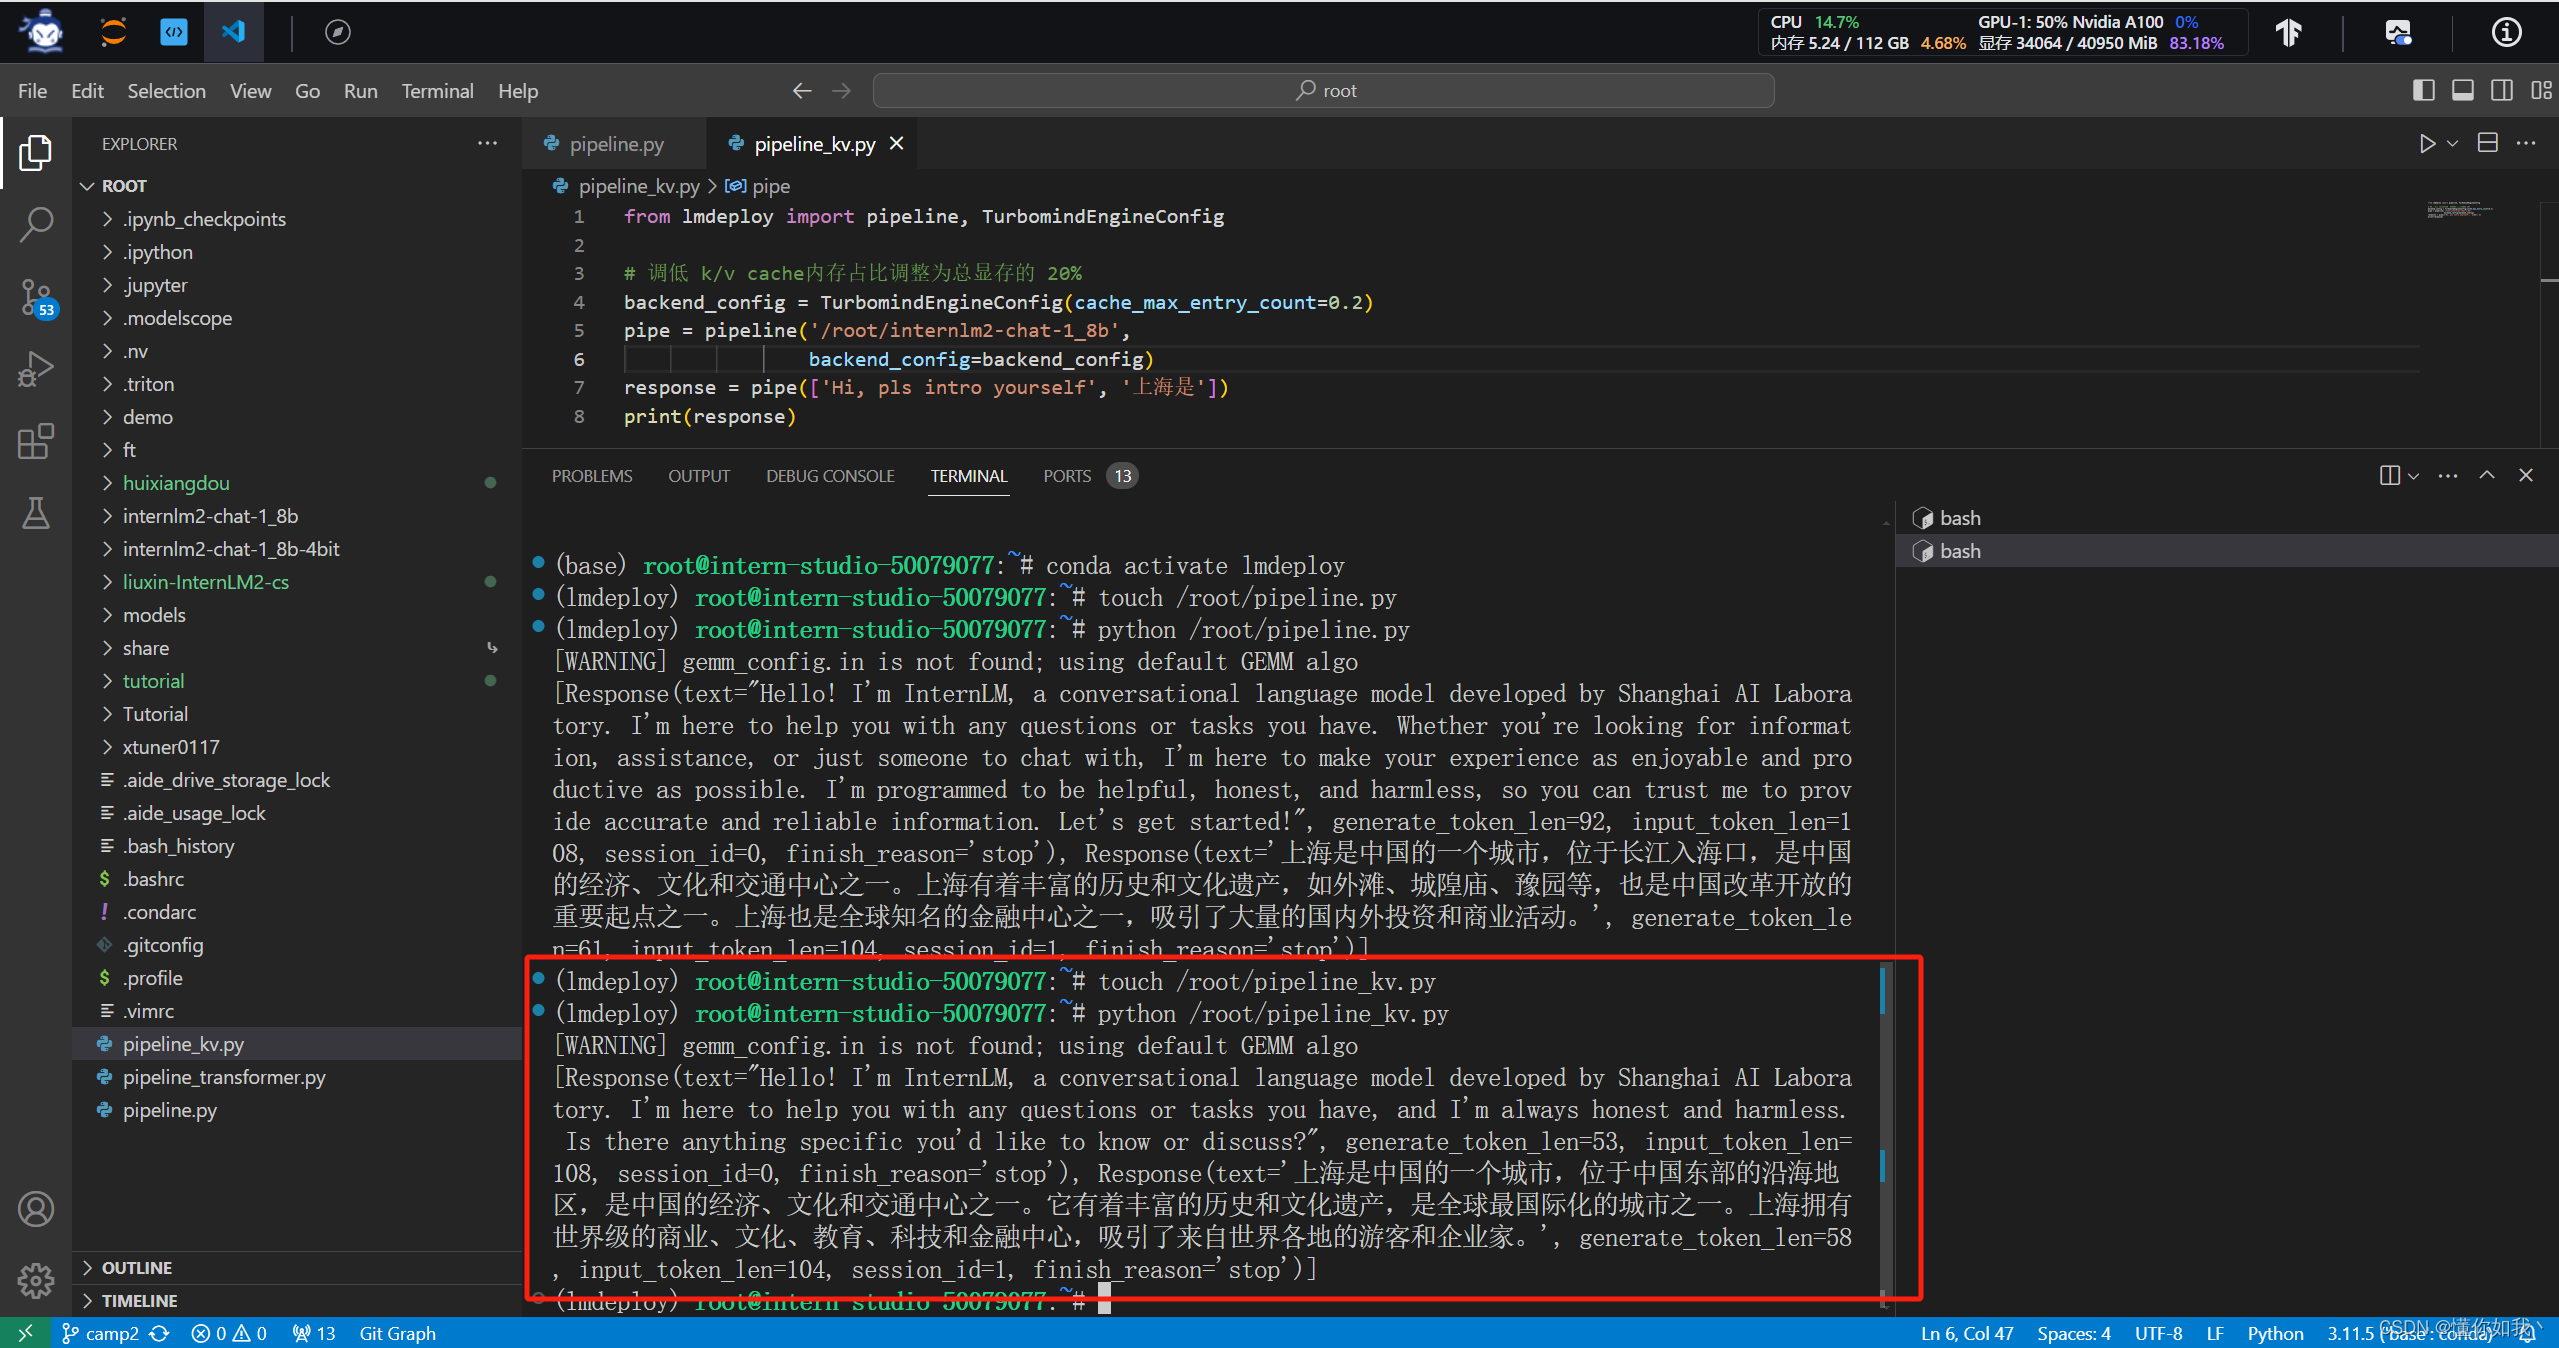Open run options dropdown next to play
The image size is (2559, 1348).
(2453, 144)
